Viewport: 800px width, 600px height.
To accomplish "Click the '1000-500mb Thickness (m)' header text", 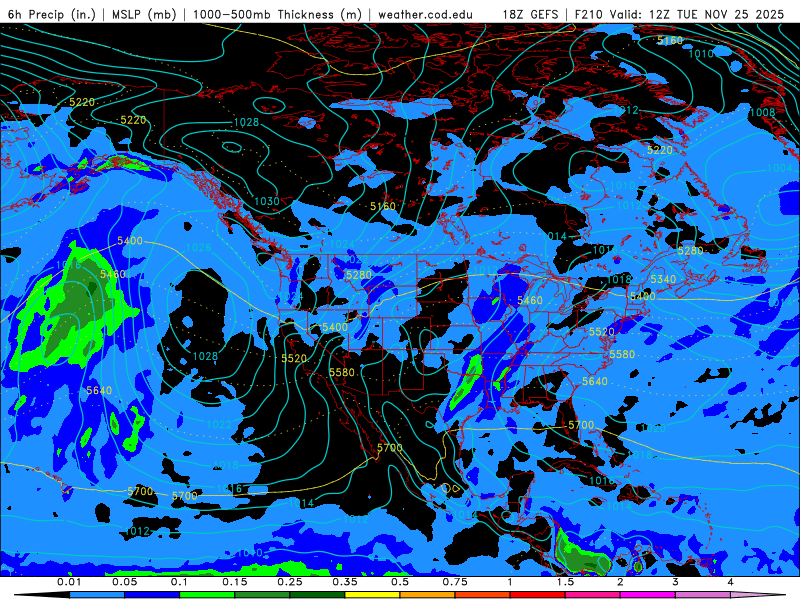I will coord(279,14).
